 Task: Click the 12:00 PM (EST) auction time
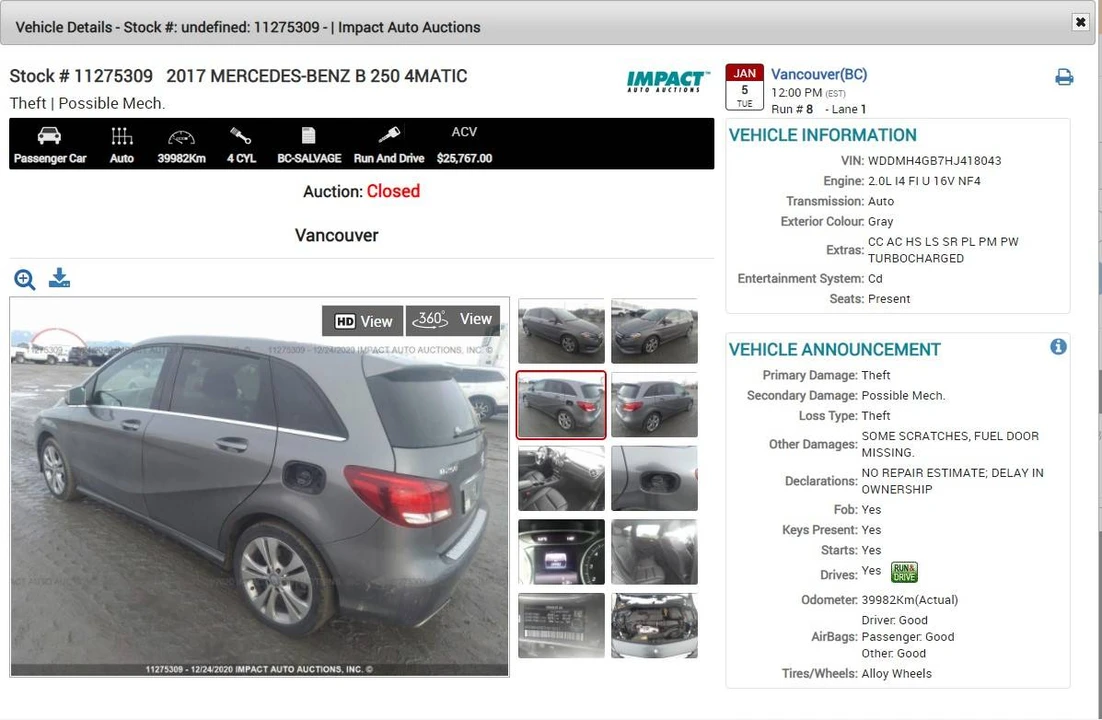point(808,93)
